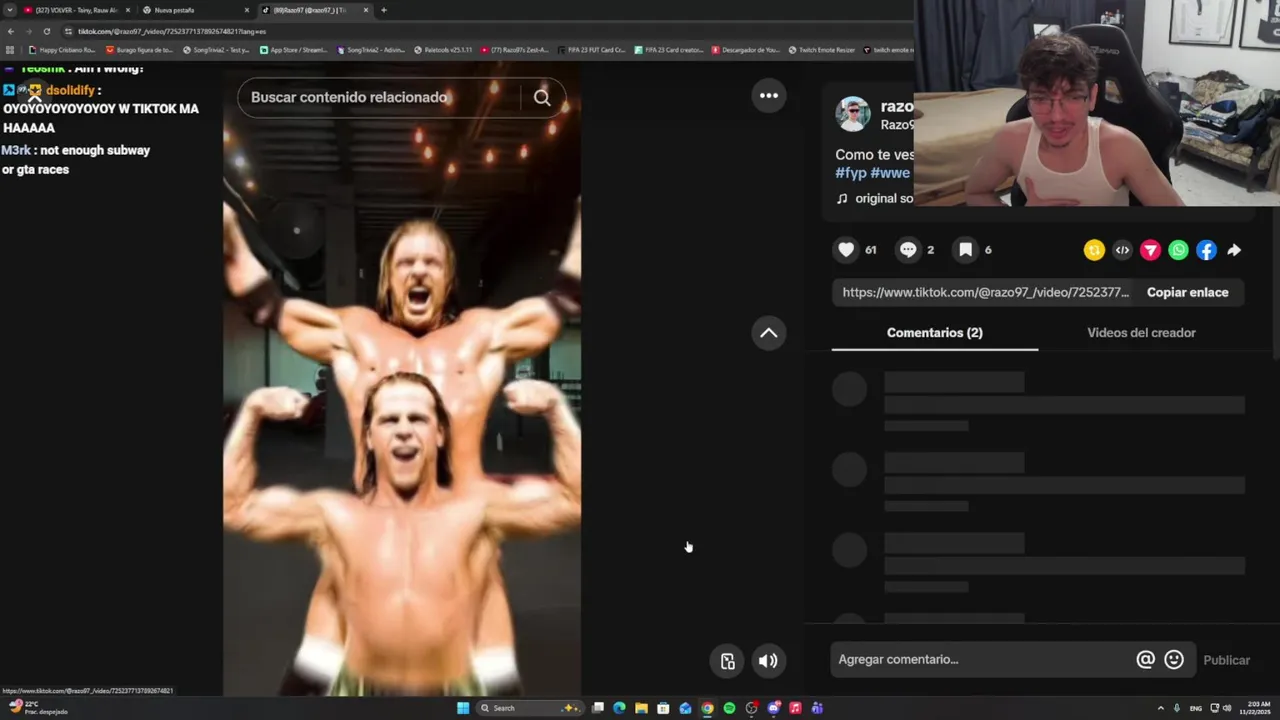Click the 'original so...' music note link
Image resolution: width=1280 pixels, height=720 pixels.
[x=875, y=198]
